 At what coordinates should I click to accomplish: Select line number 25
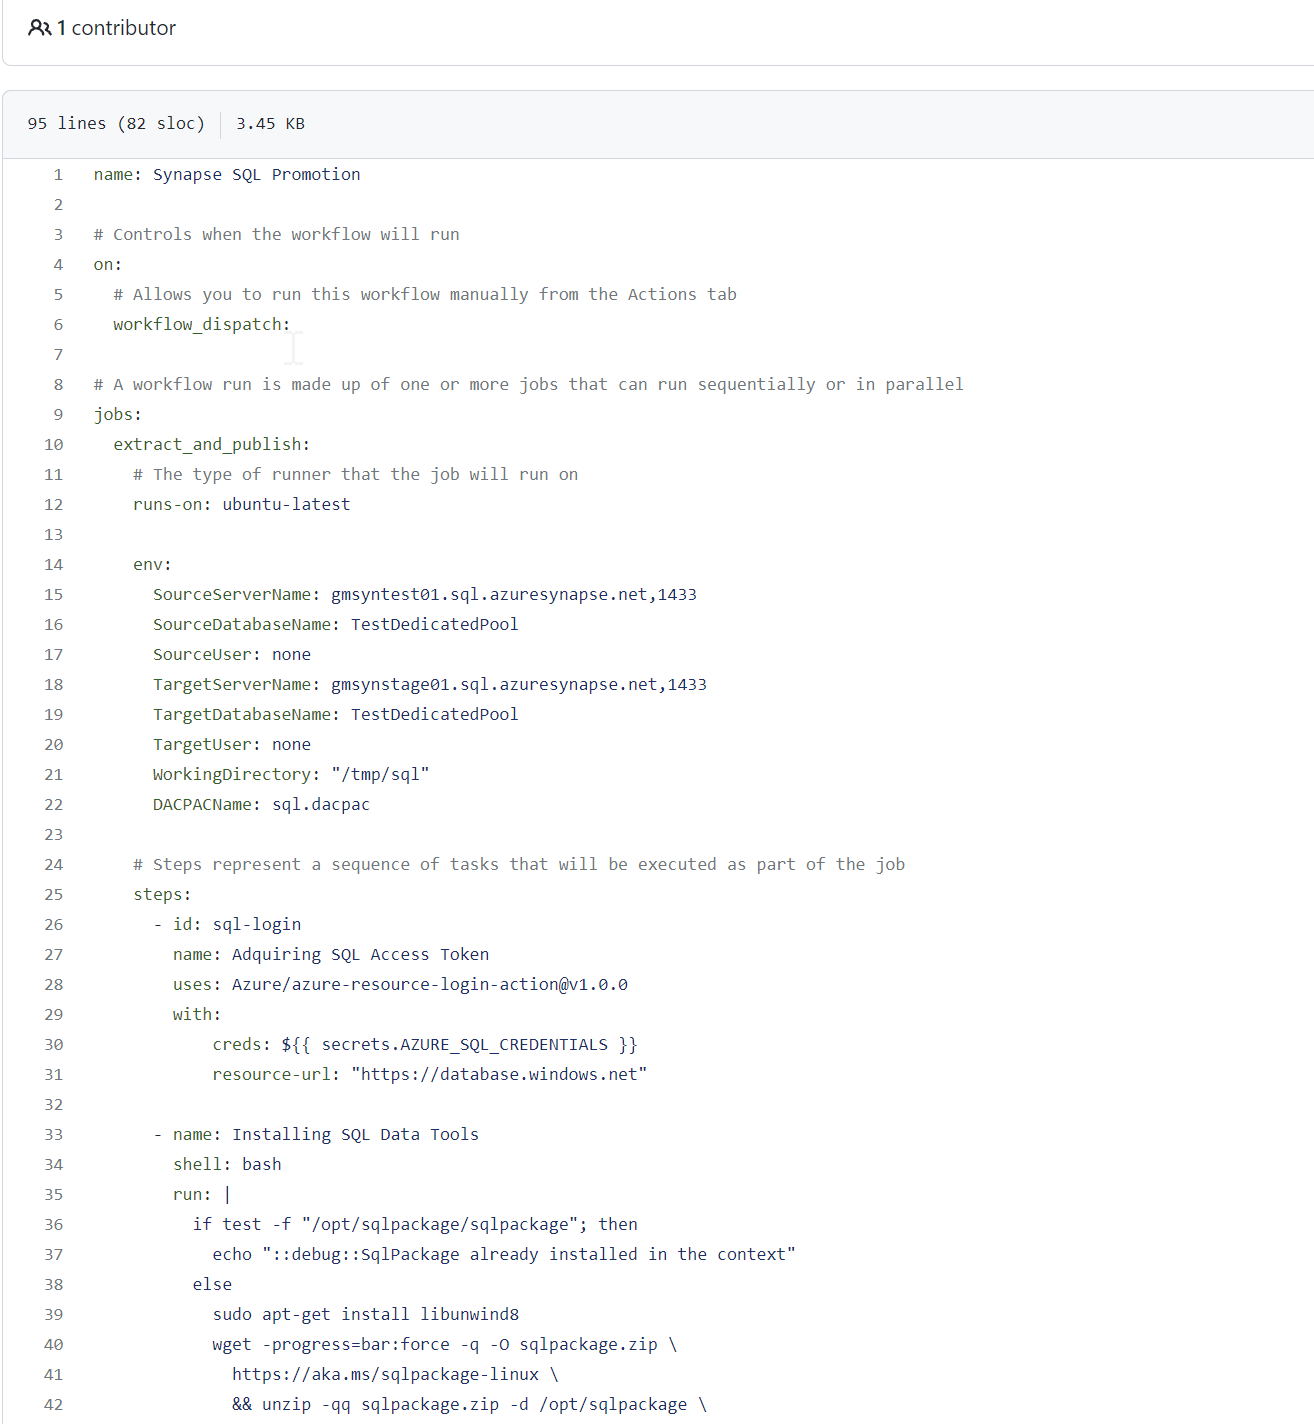tap(54, 895)
